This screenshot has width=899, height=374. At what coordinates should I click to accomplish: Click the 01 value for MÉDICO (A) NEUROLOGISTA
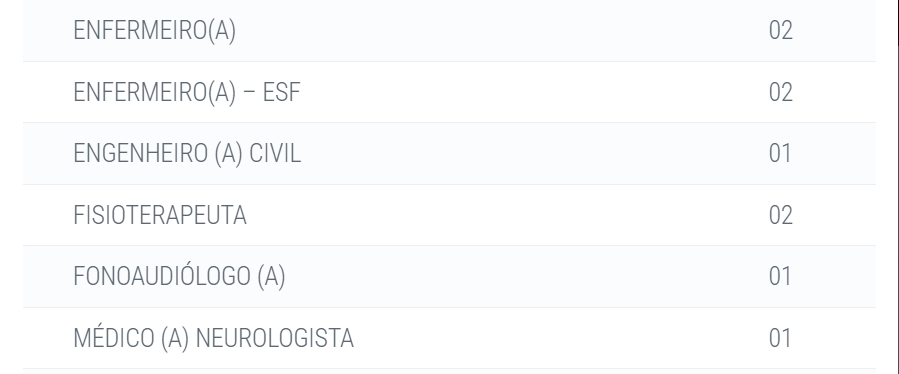780,338
